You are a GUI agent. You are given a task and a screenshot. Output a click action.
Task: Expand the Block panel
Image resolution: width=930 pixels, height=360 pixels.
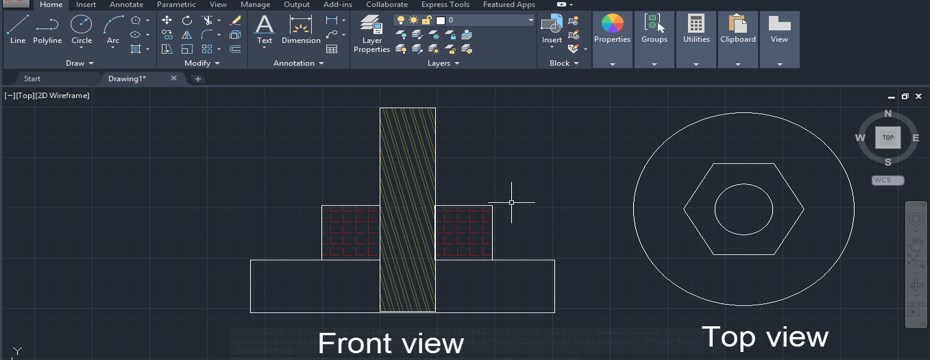pos(564,63)
